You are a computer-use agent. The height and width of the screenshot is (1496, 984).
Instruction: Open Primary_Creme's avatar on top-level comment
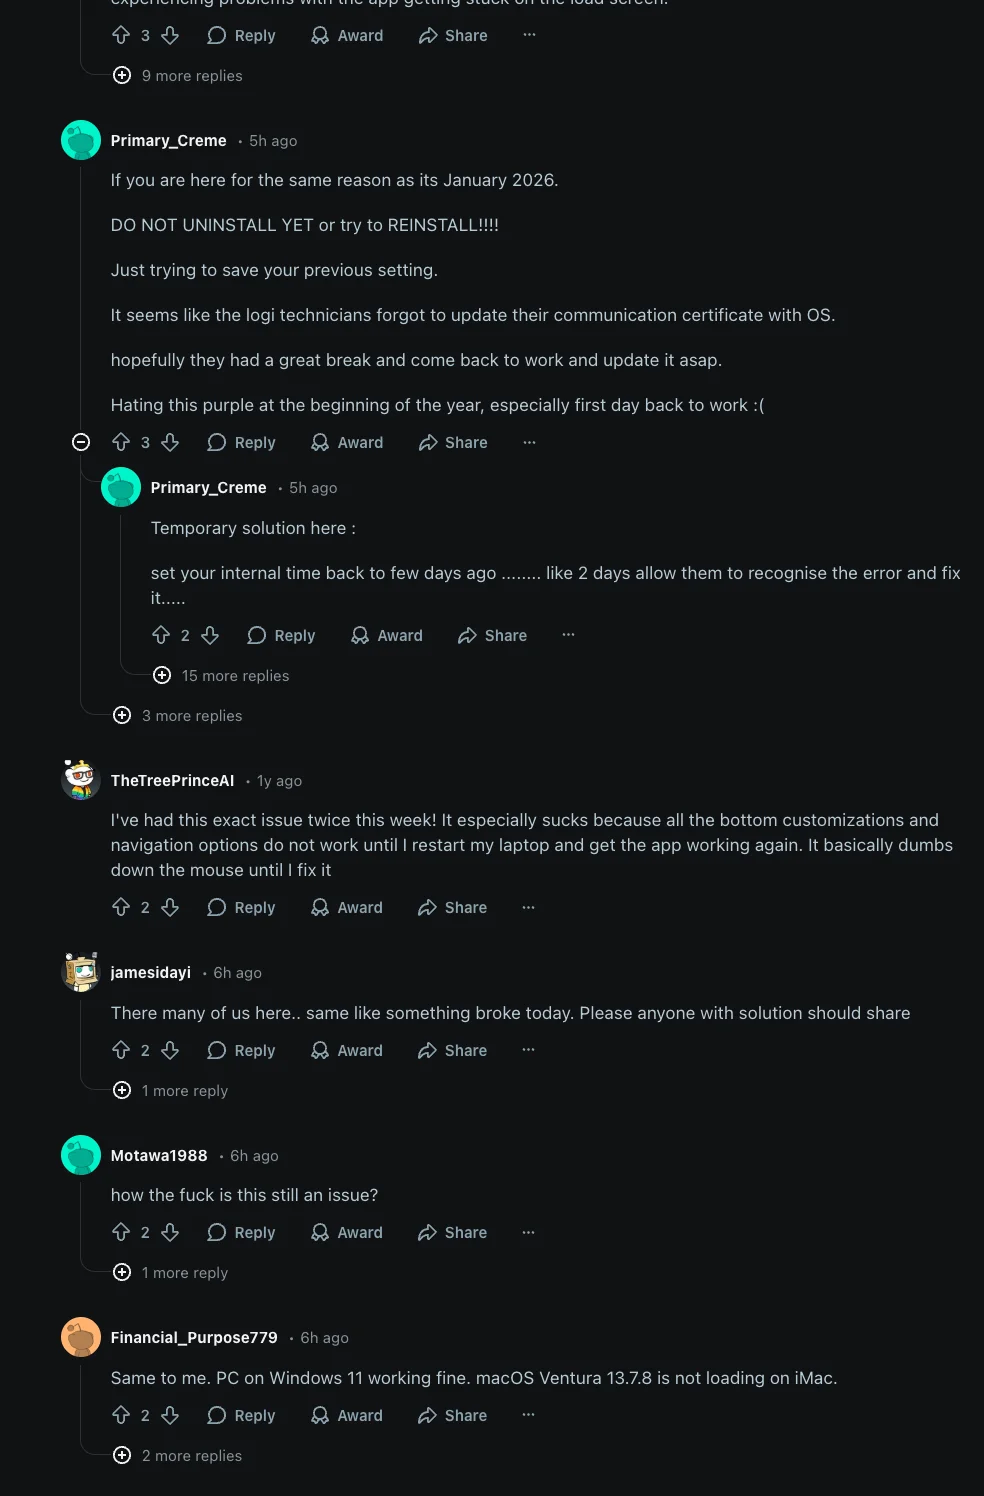point(81,140)
